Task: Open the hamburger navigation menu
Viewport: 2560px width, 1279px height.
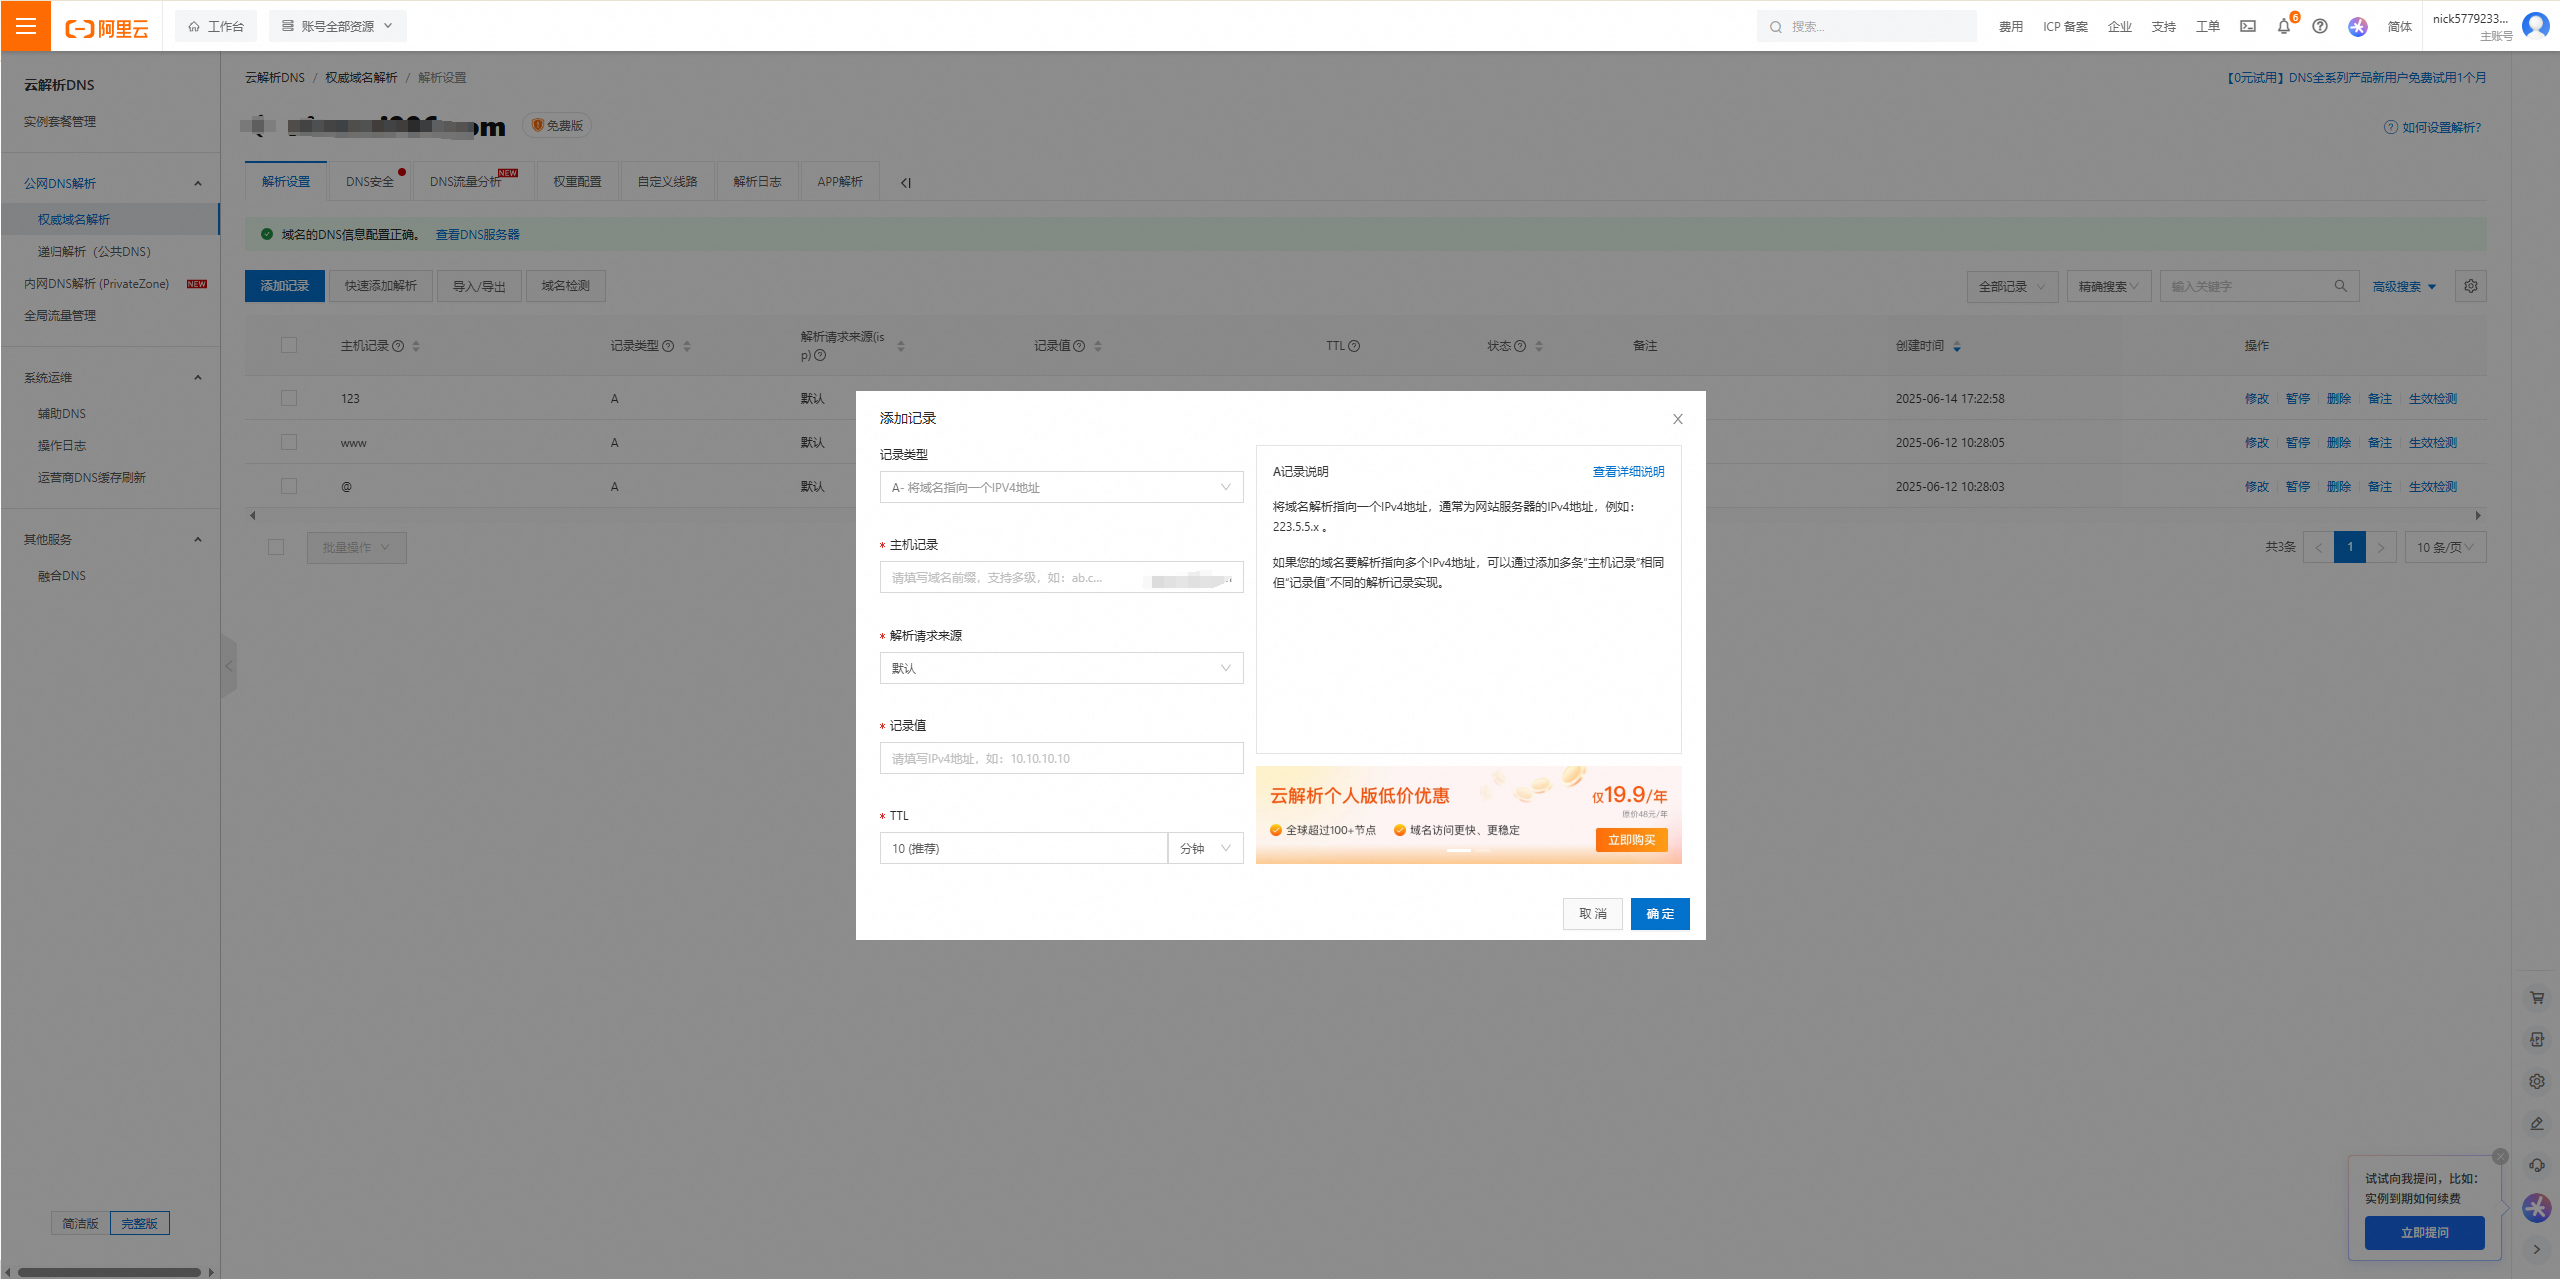Action: point(25,26)
